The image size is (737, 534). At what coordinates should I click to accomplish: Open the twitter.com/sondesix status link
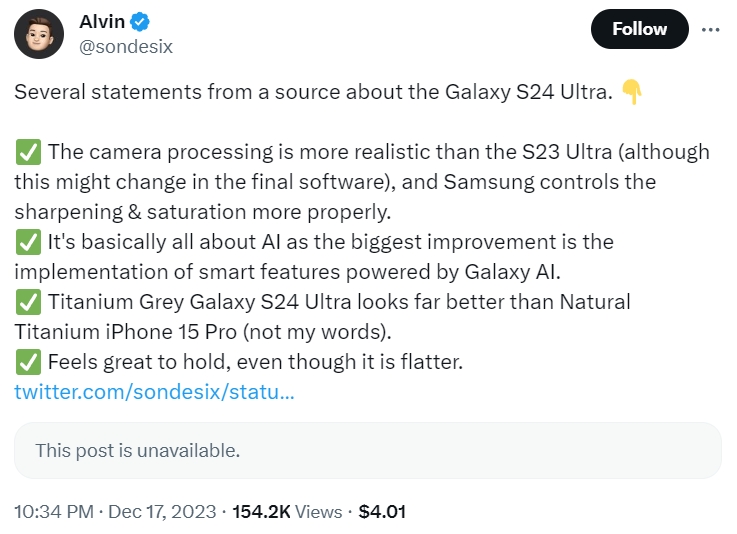pos(154,392)
